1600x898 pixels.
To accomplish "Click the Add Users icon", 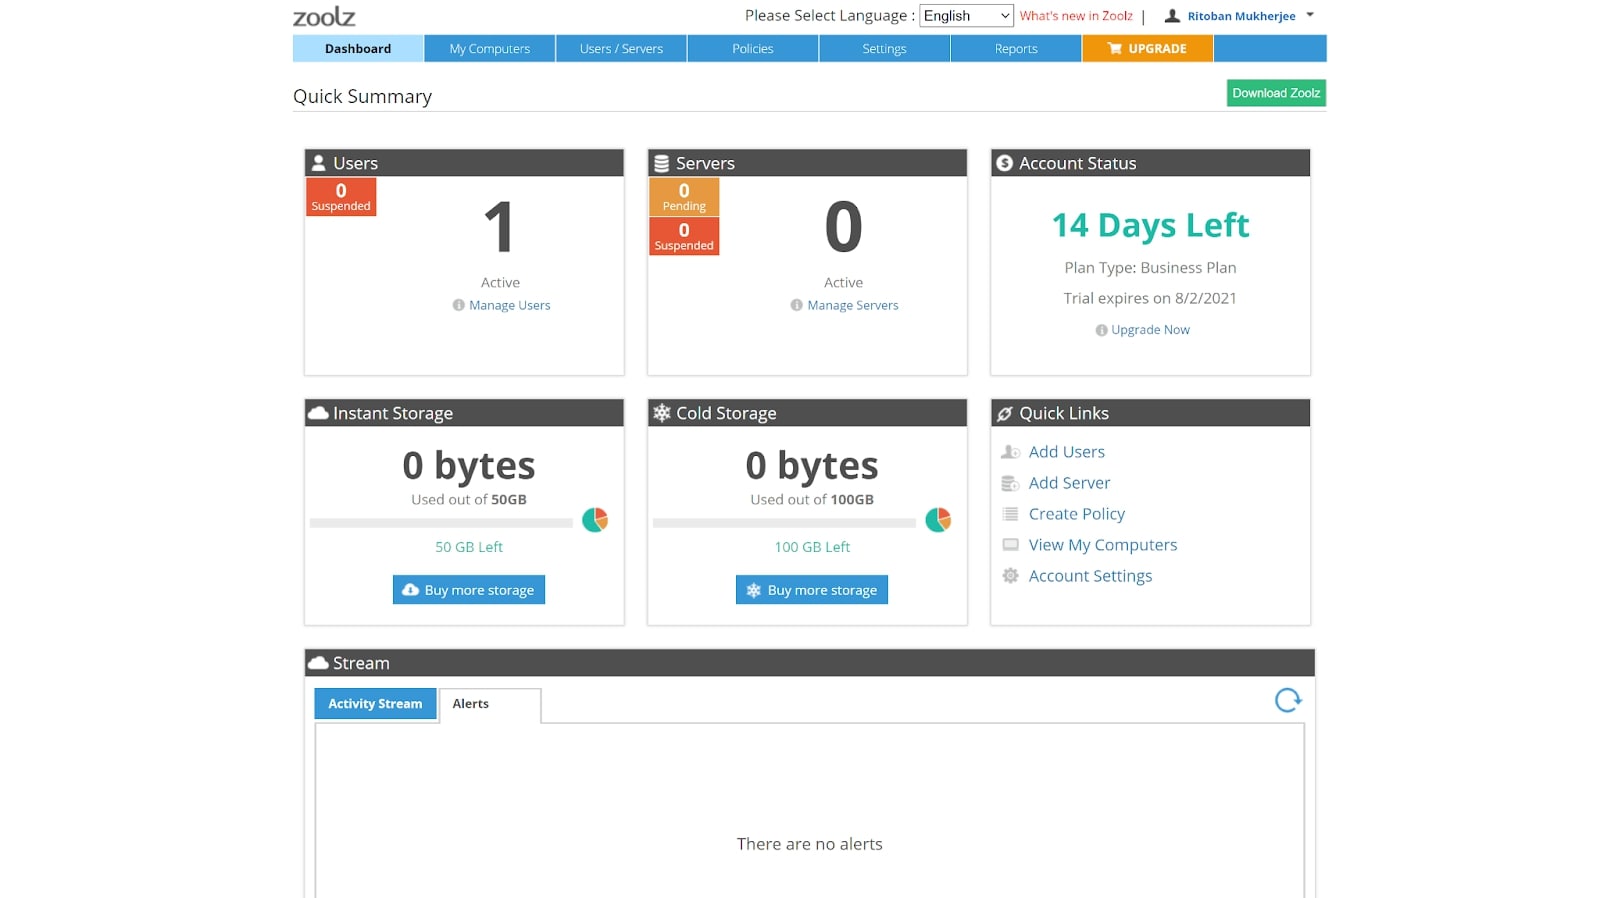I will point(1010,452).
